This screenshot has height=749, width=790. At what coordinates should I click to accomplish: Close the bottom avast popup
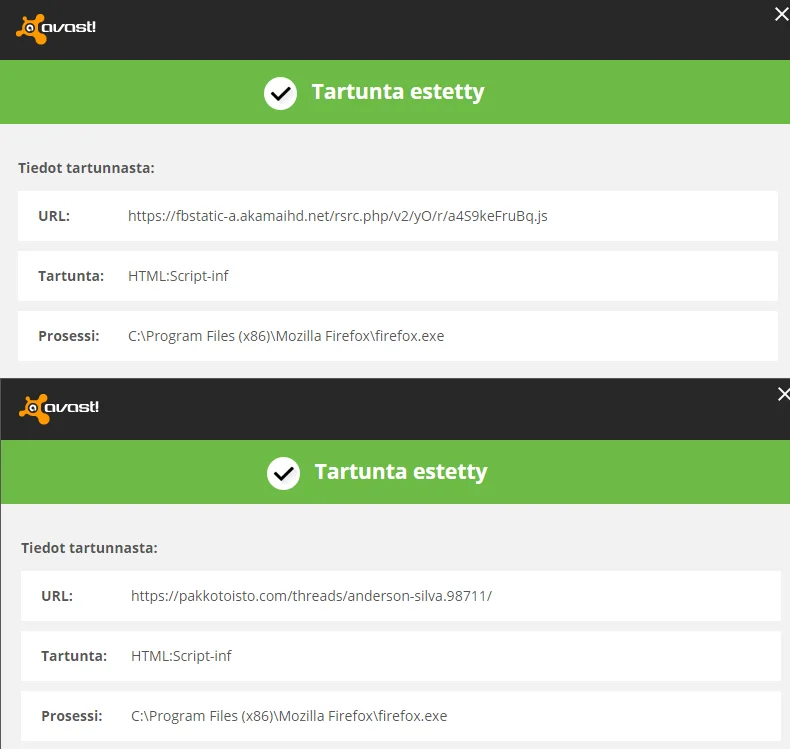[x=783, y=394]
